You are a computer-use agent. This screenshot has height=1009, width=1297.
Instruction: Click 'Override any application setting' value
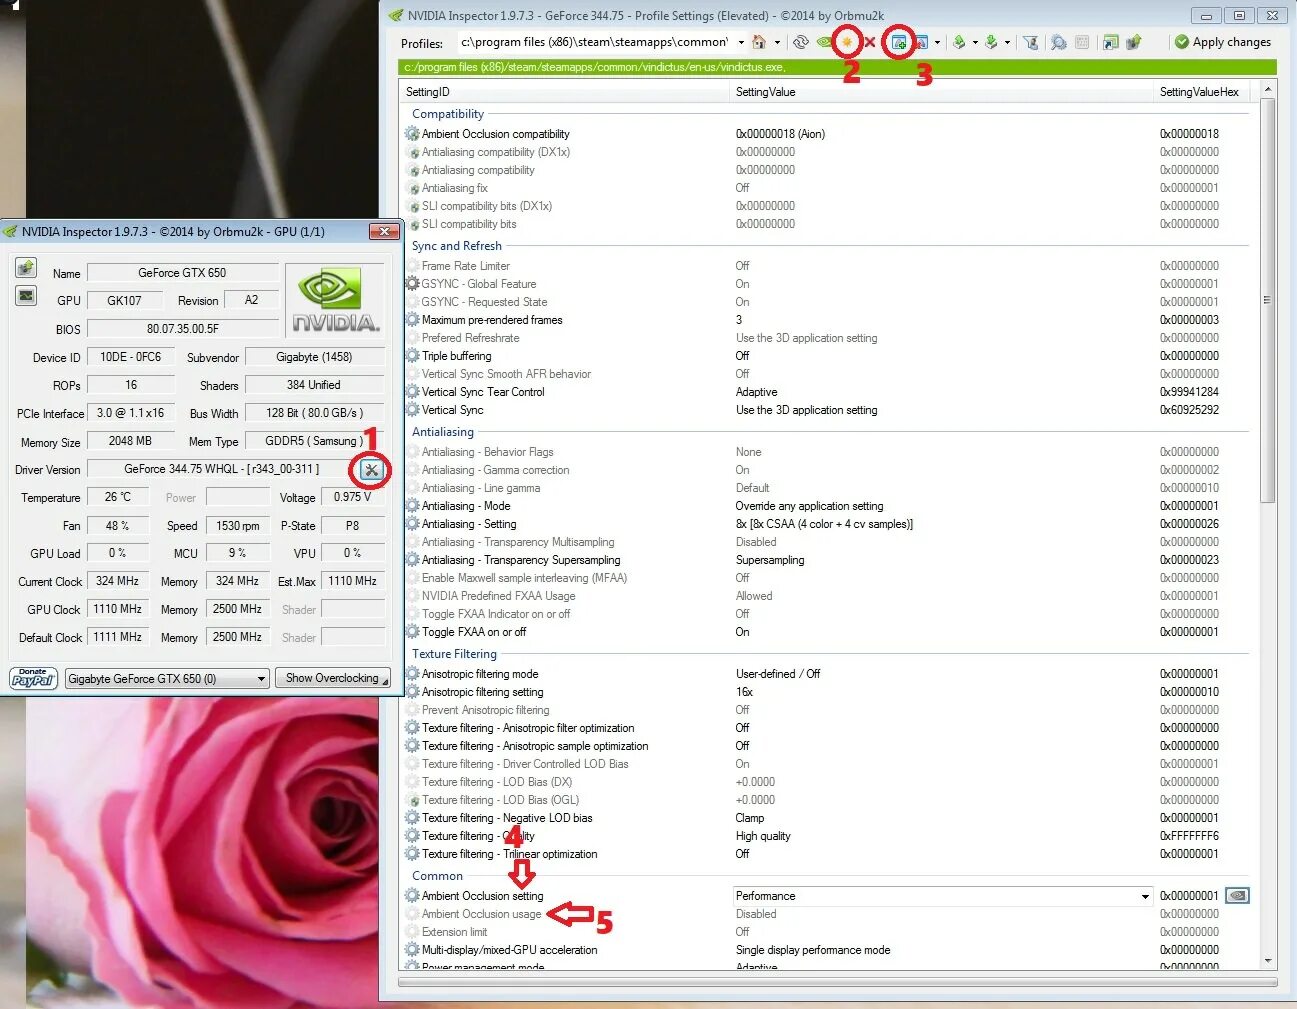pyautogui.click(x=810, y=506)
